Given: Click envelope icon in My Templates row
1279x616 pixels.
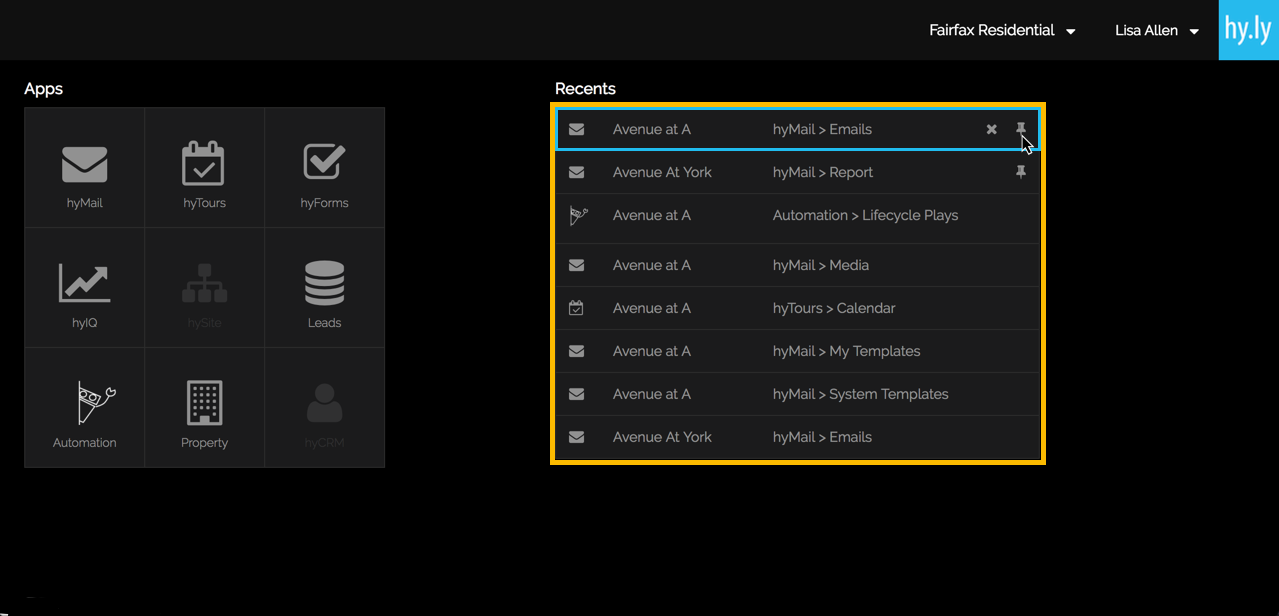Looking at the screenshot, I should tap(576, 351).
